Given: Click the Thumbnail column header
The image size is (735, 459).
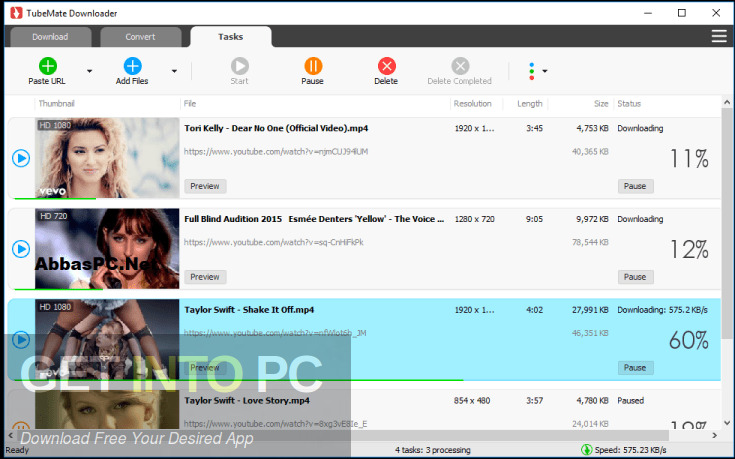Looking at the screenshot, I should (x=57, y=104).
